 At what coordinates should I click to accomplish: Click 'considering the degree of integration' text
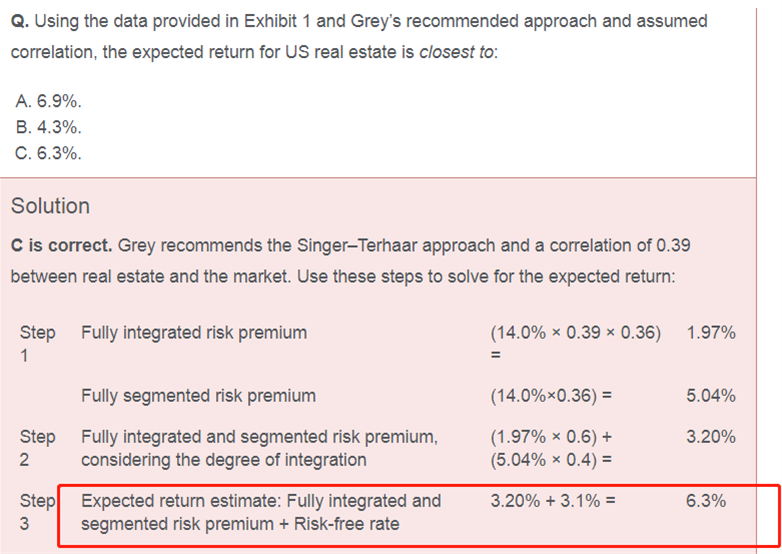(224, 460)
